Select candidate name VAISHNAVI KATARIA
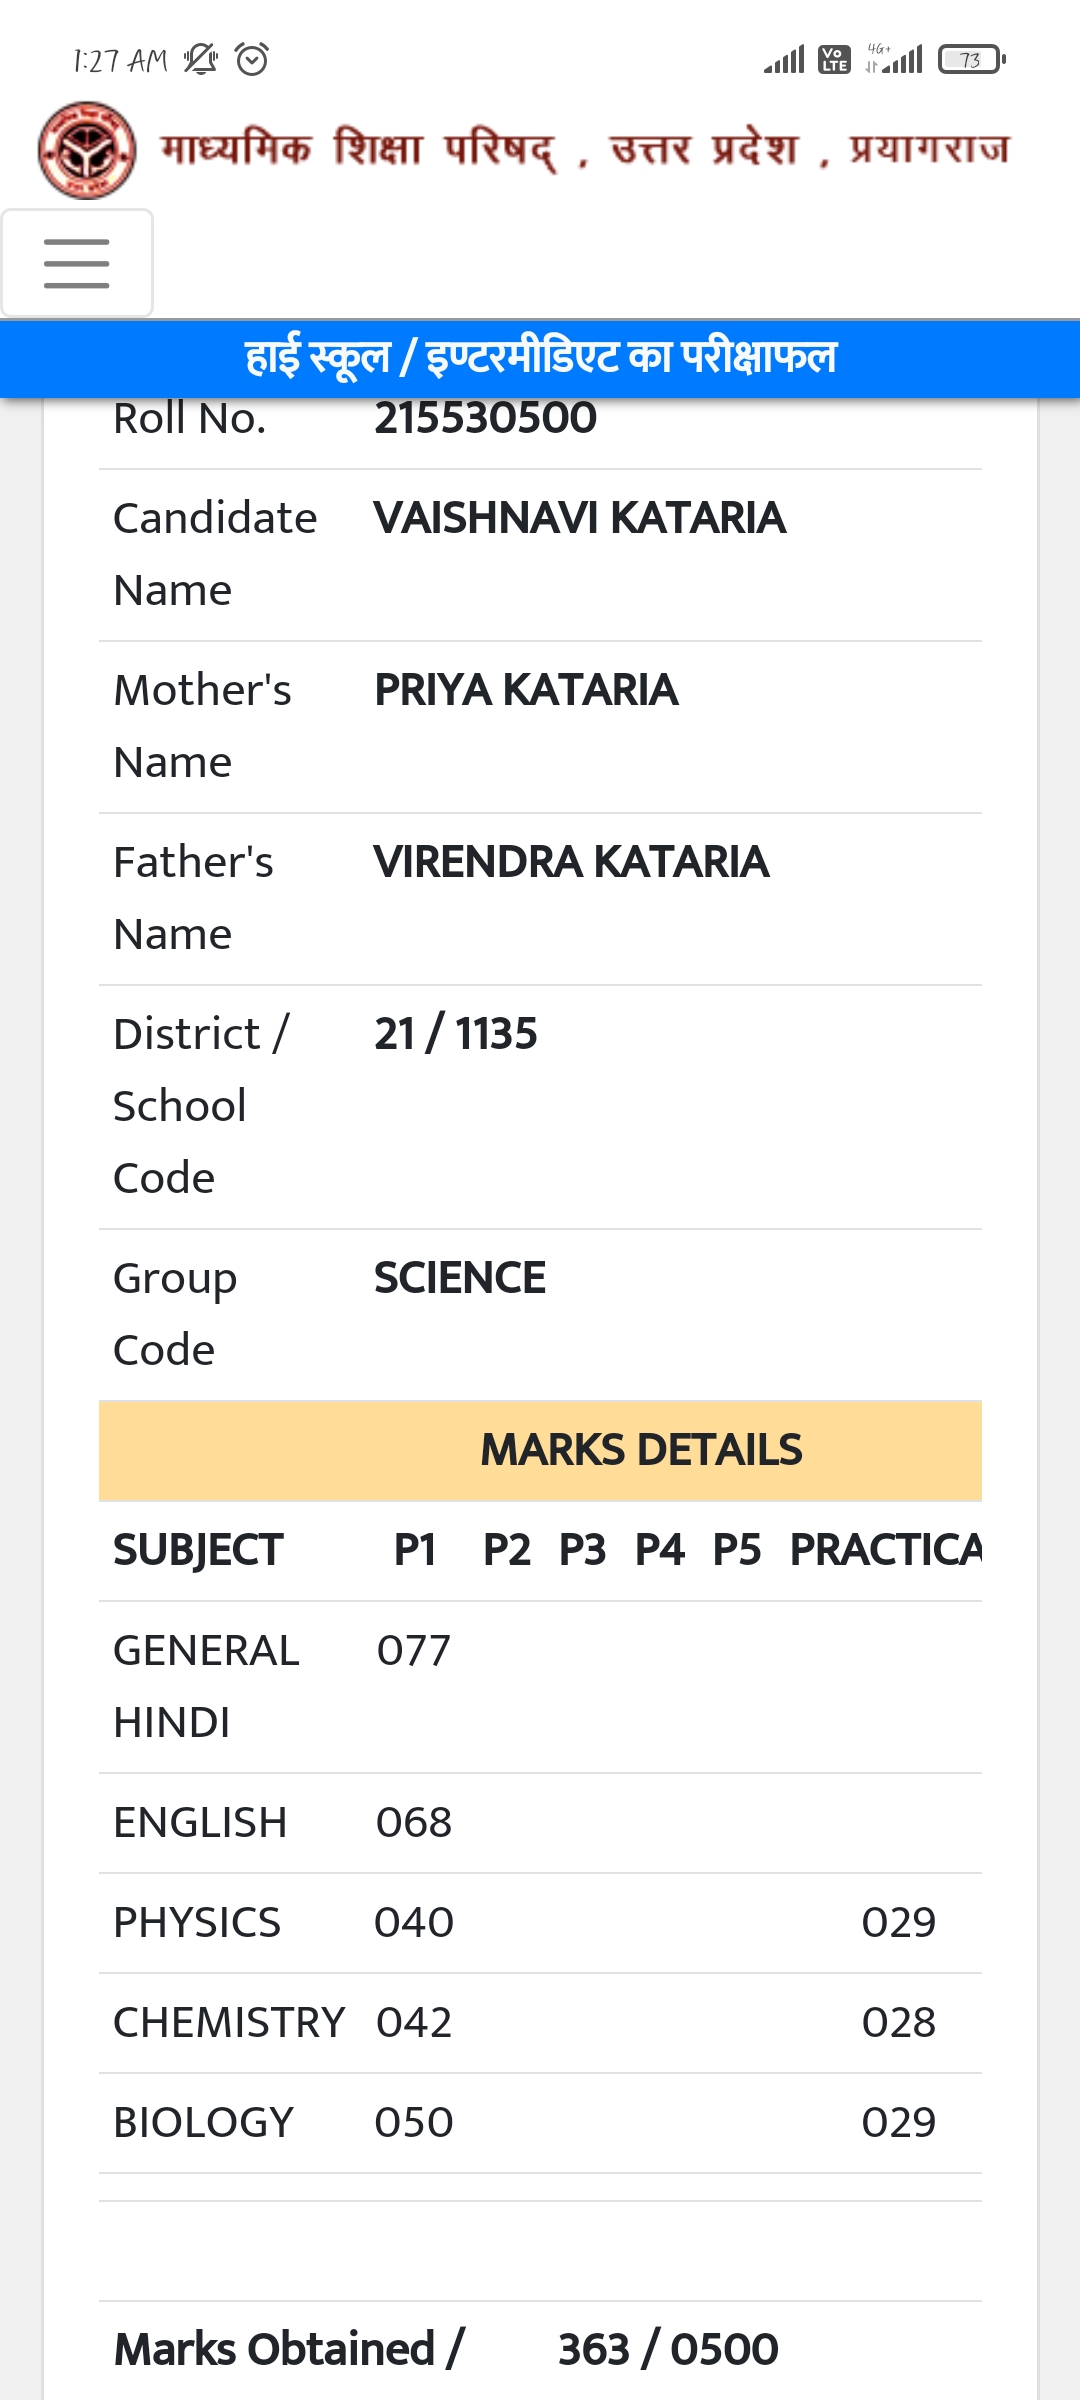This screenshot has height=2400, width=1080. pyautogui.click(x=580, y=518)
